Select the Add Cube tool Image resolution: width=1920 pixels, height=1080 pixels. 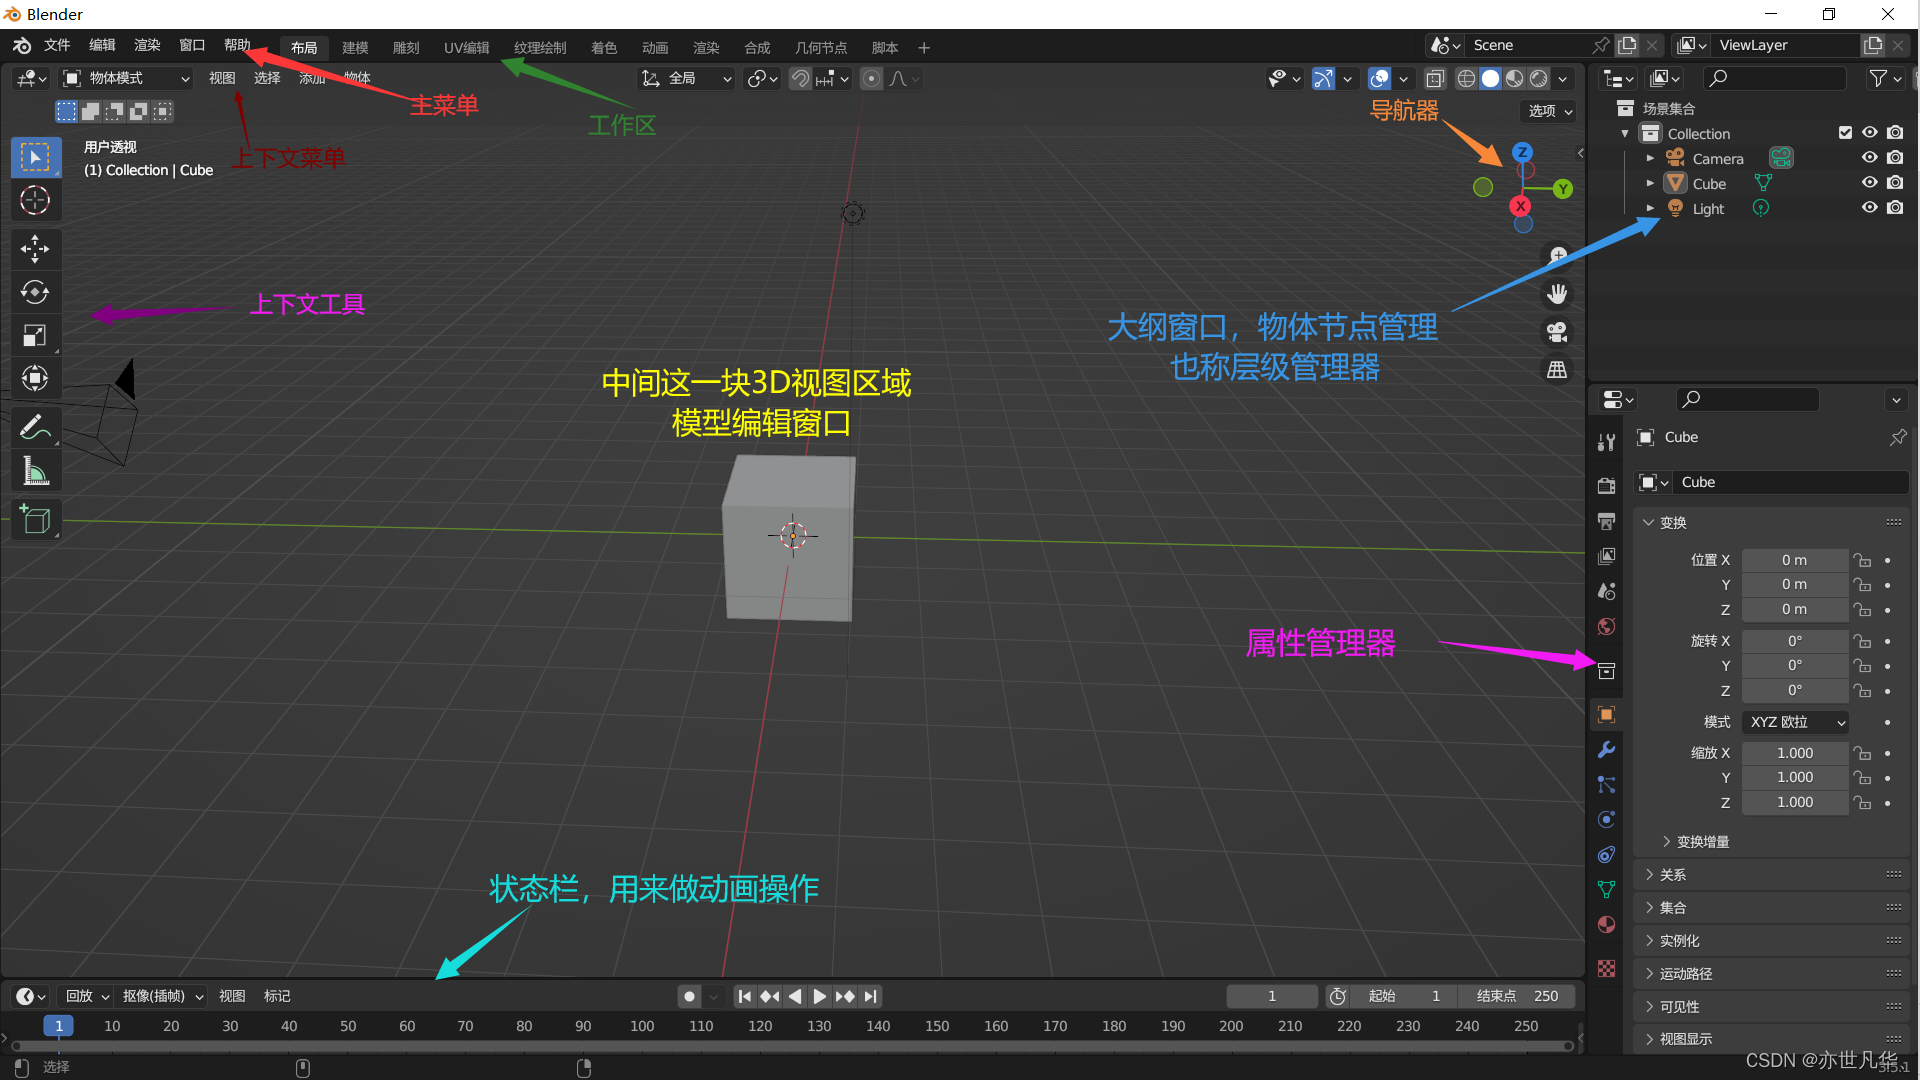pyautogui.click(x=35, y=519)
